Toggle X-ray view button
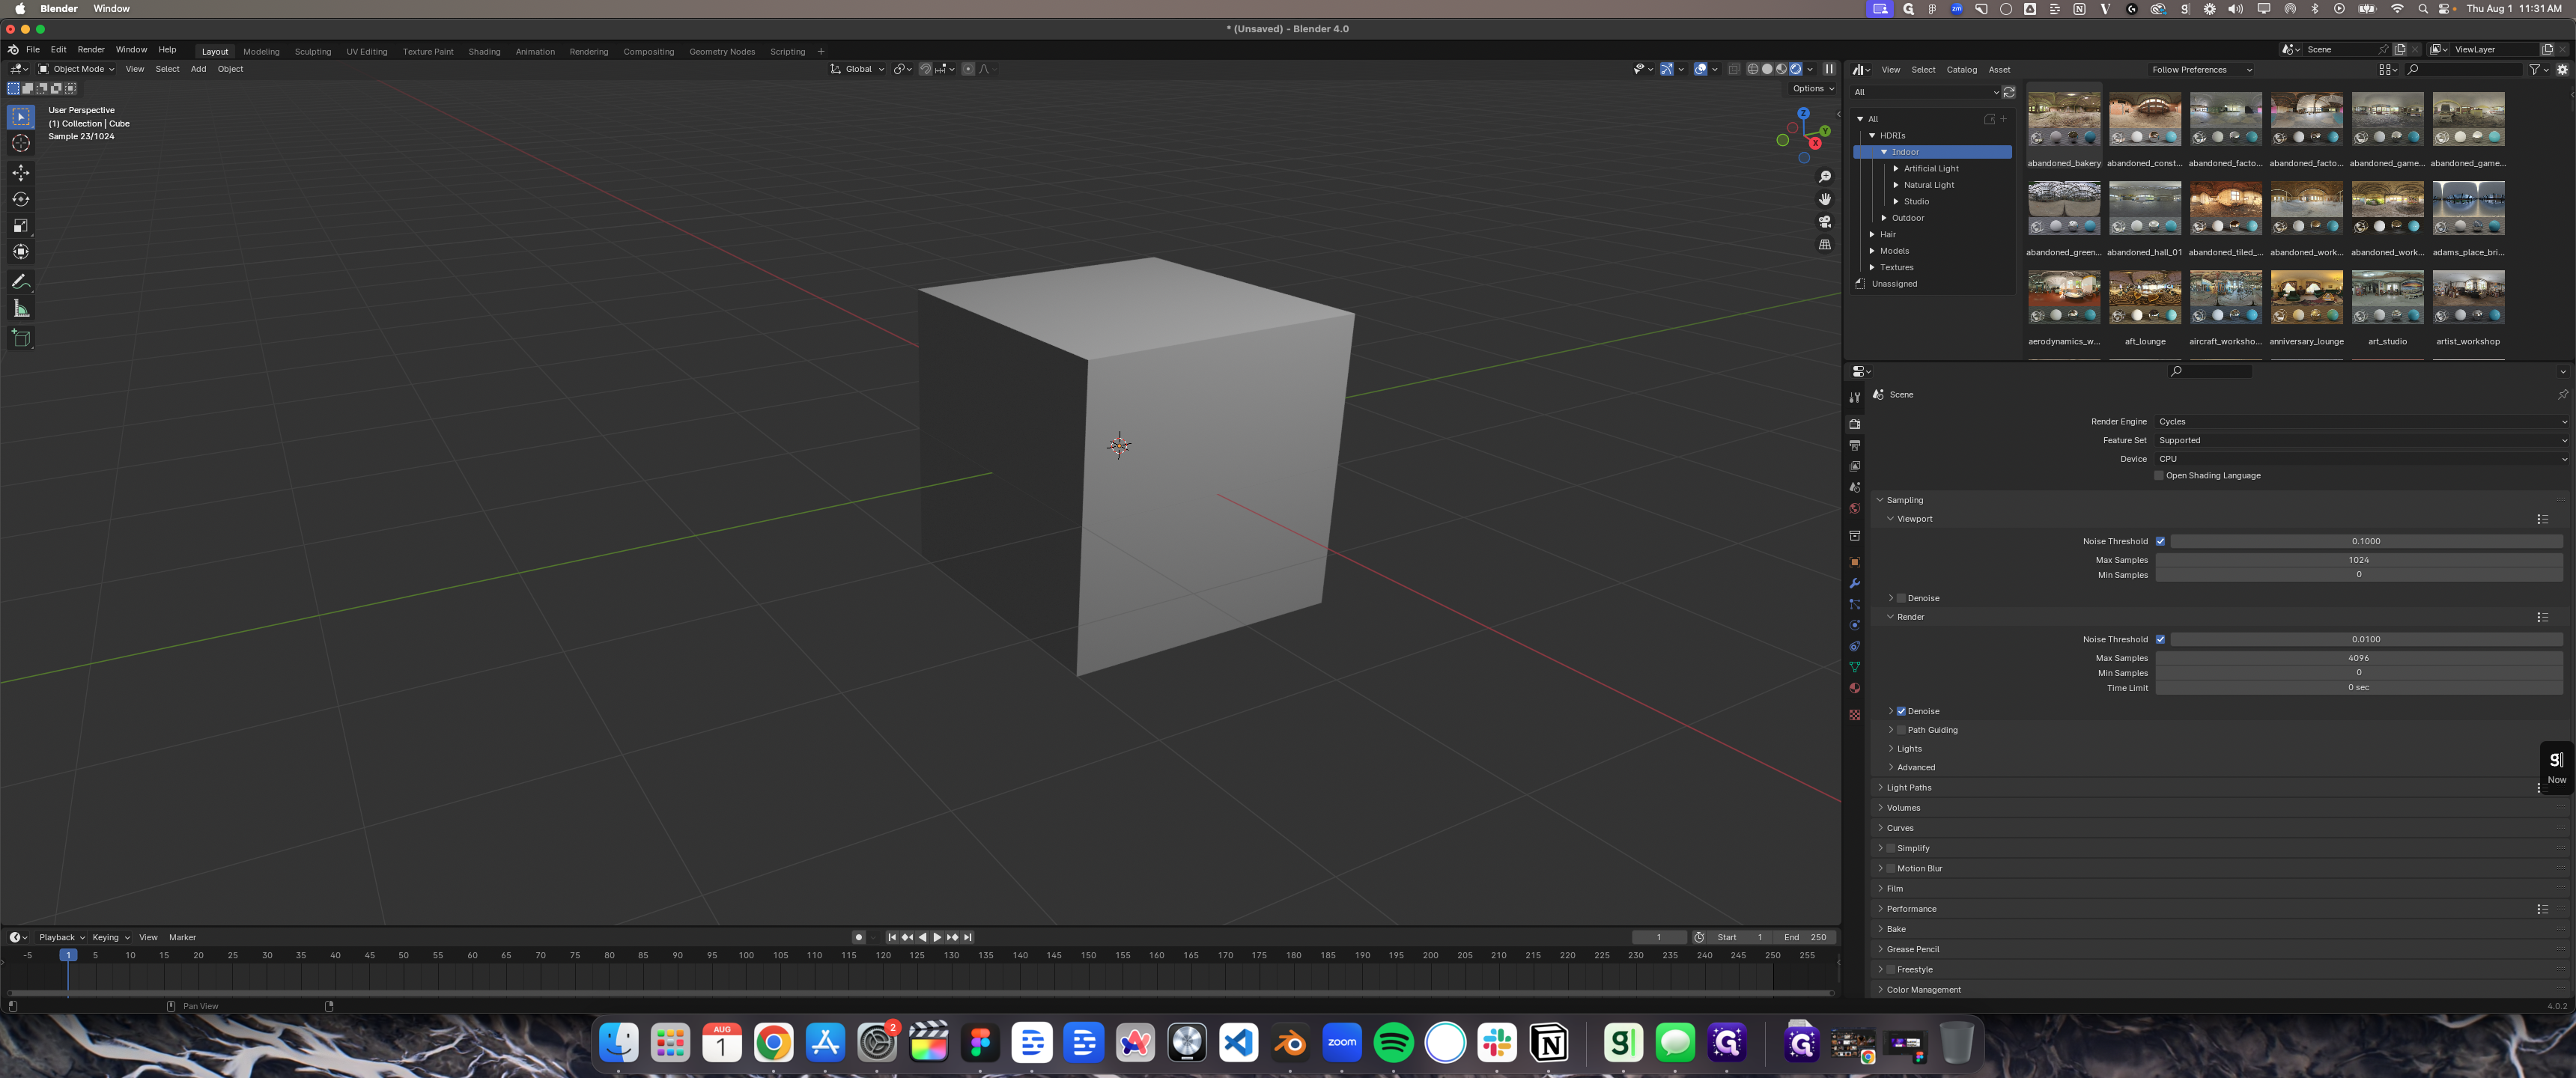2576x1078 pixels. point(1734,69)
